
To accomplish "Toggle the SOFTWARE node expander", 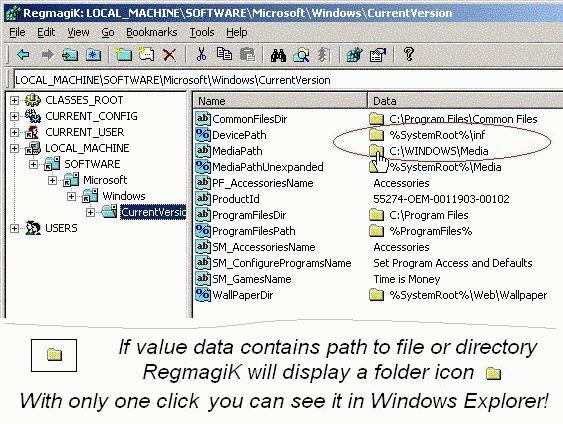I will tap(33, 164).
